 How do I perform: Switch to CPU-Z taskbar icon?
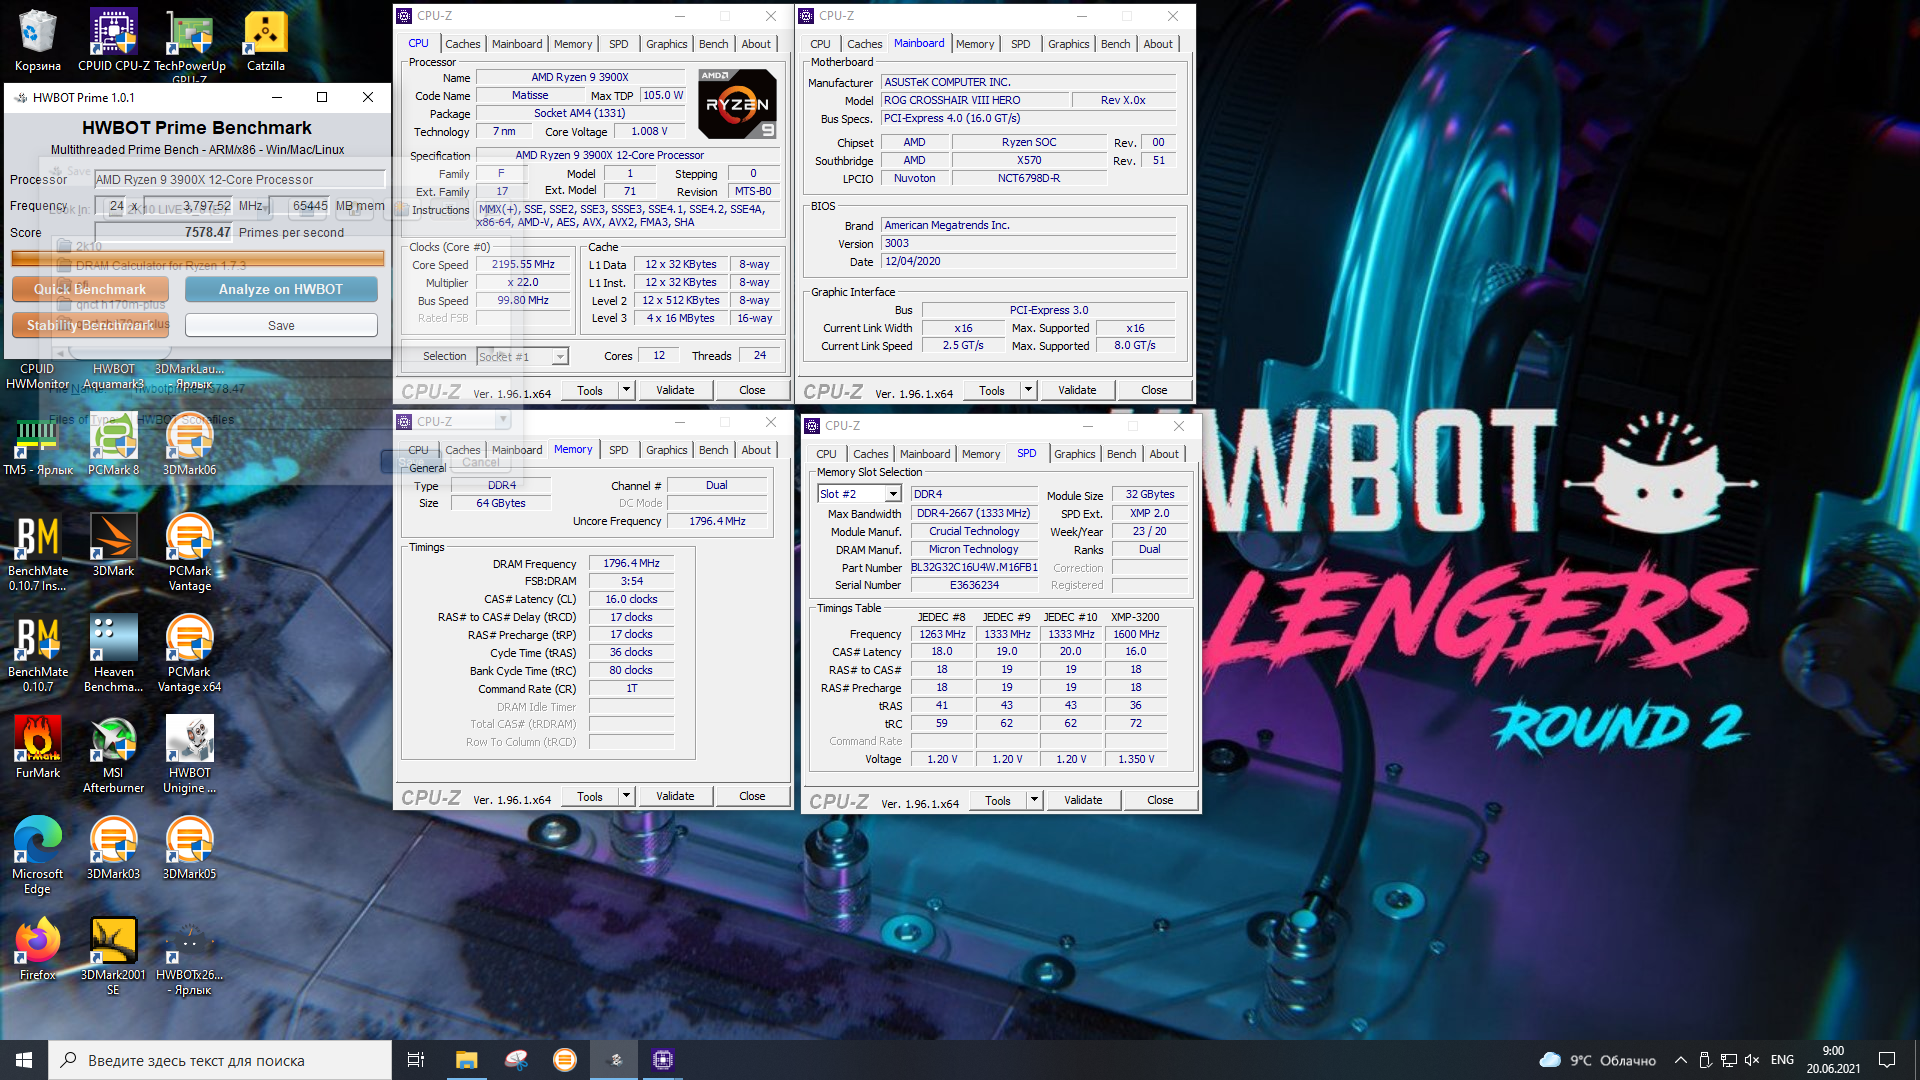(663, 1060)
